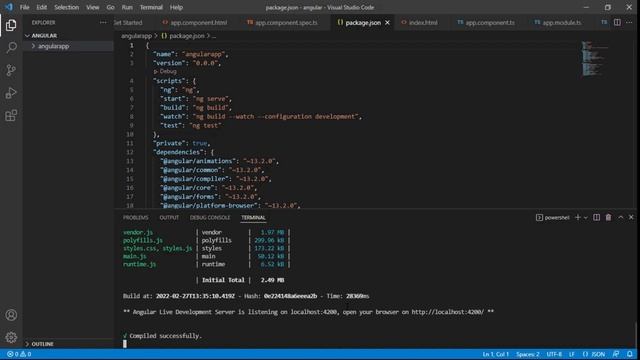Open the Explorer view in activity bar

click(11, 25)
